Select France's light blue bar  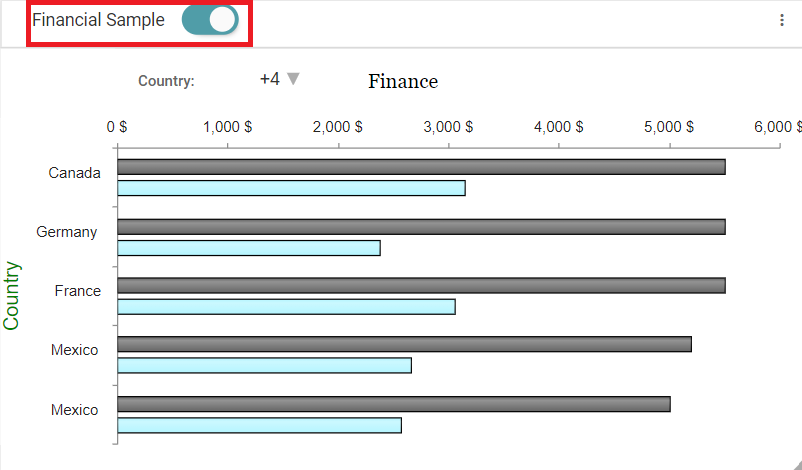click(x=286, y=306)
